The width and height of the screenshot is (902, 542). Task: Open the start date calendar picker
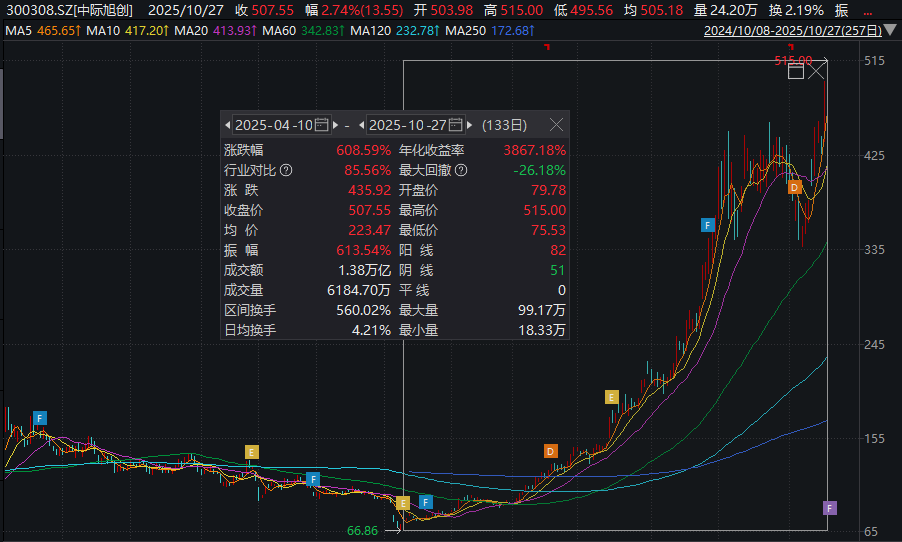(x=321, y=125)
